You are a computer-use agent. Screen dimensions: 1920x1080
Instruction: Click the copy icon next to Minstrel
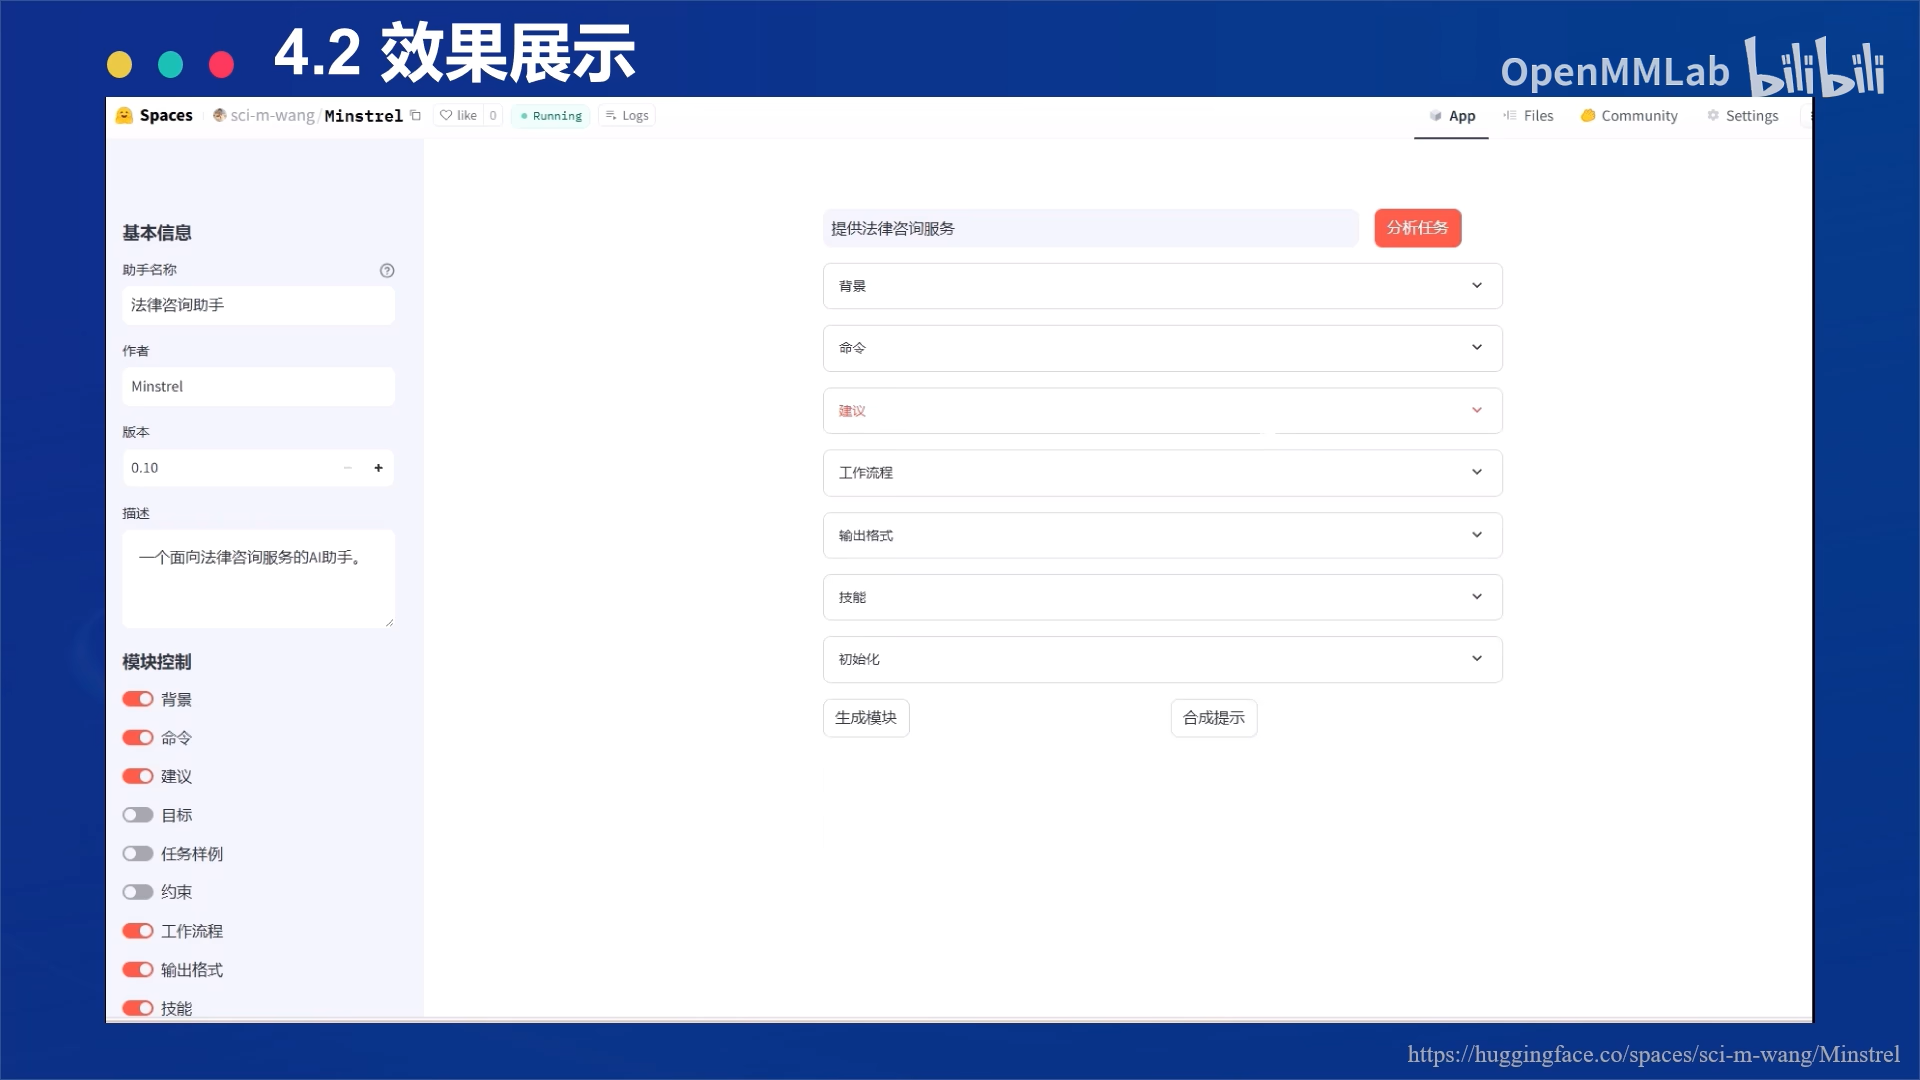click(415, 116)
